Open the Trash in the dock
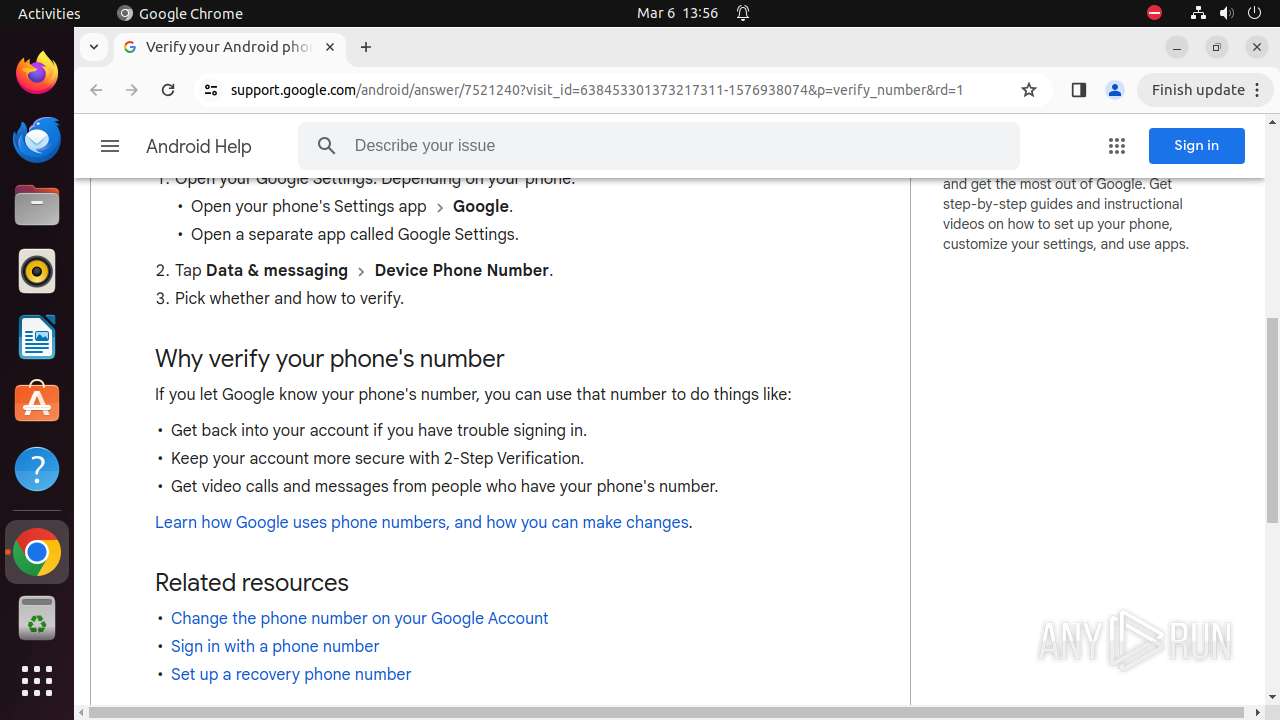 click(x=37, y=618)
